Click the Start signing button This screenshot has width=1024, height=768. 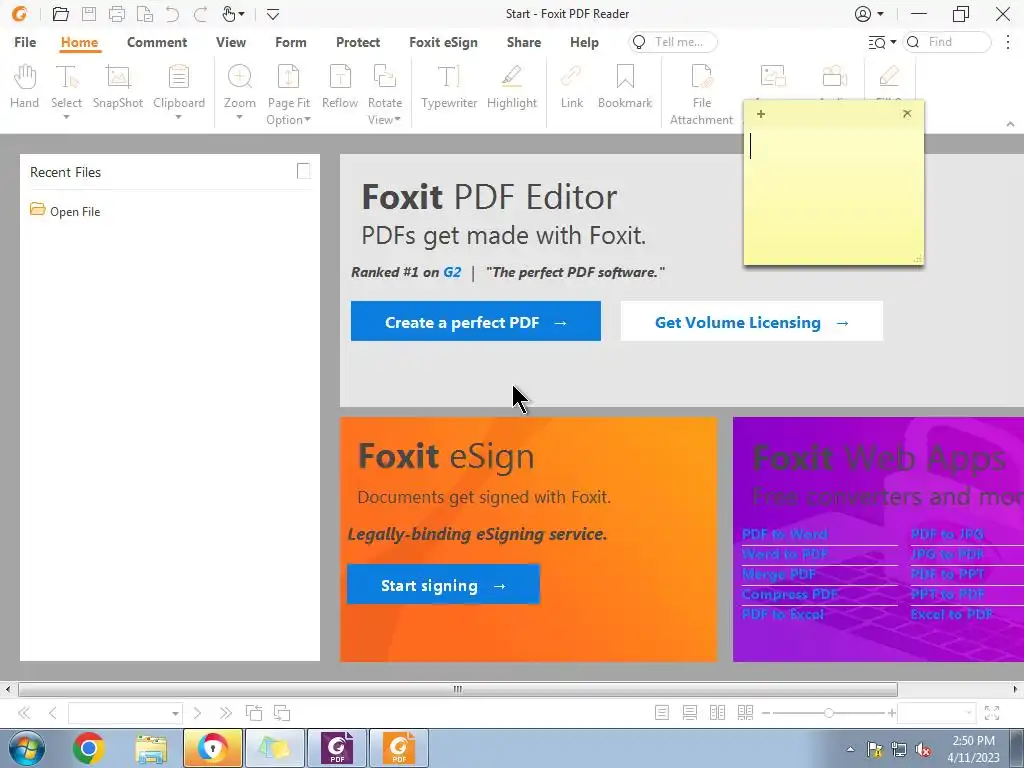[443, 584]
